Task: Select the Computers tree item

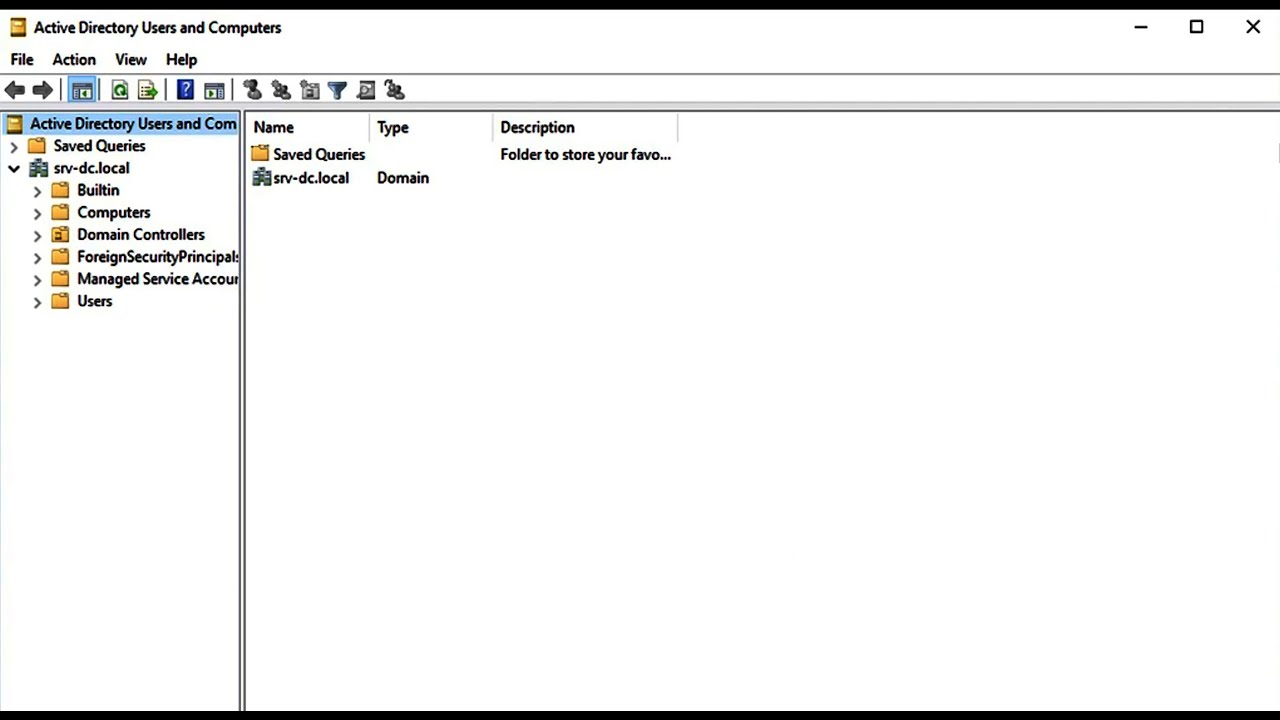Action: point(113,212)
